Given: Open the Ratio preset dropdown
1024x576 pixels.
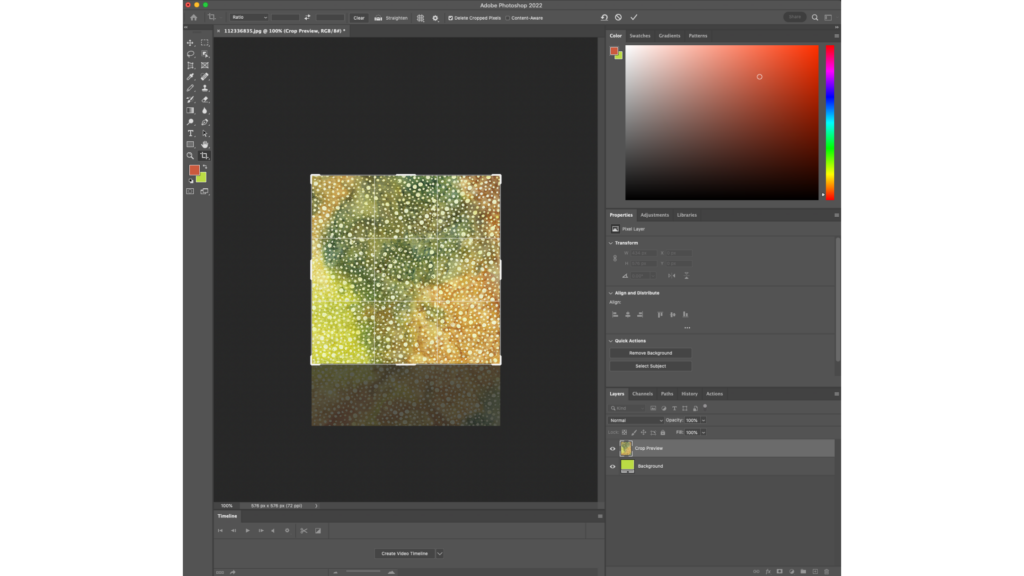Looking at the screenshot, I should [249, 17].
